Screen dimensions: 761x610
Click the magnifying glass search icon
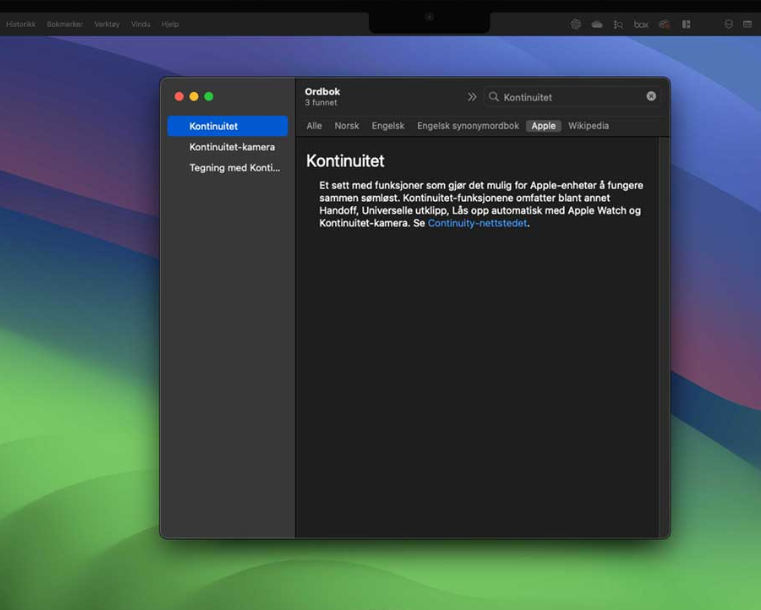[494, 97]
